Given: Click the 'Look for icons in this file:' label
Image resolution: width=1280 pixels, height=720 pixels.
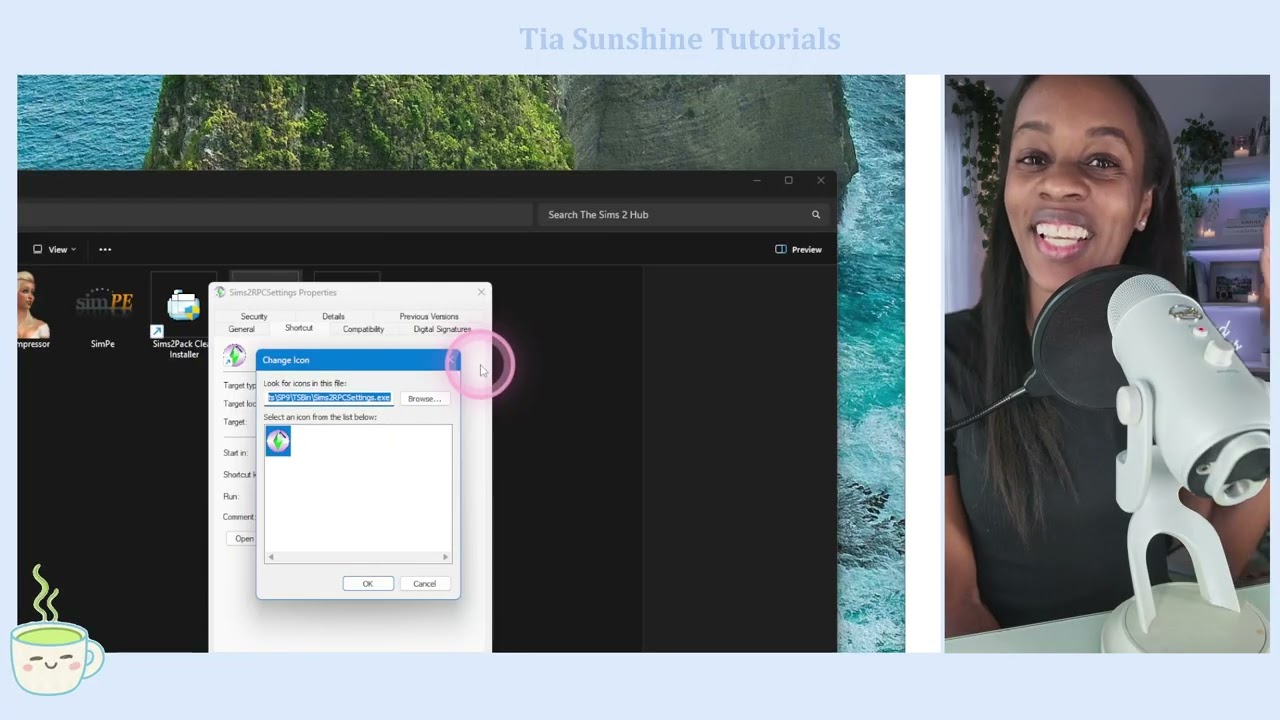Looking at the screenshot, I should point(305,383).
